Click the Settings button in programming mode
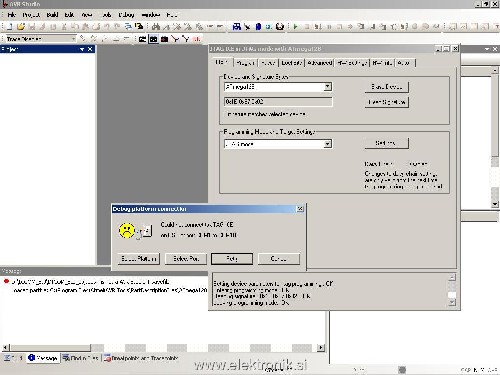 (387, 143)
